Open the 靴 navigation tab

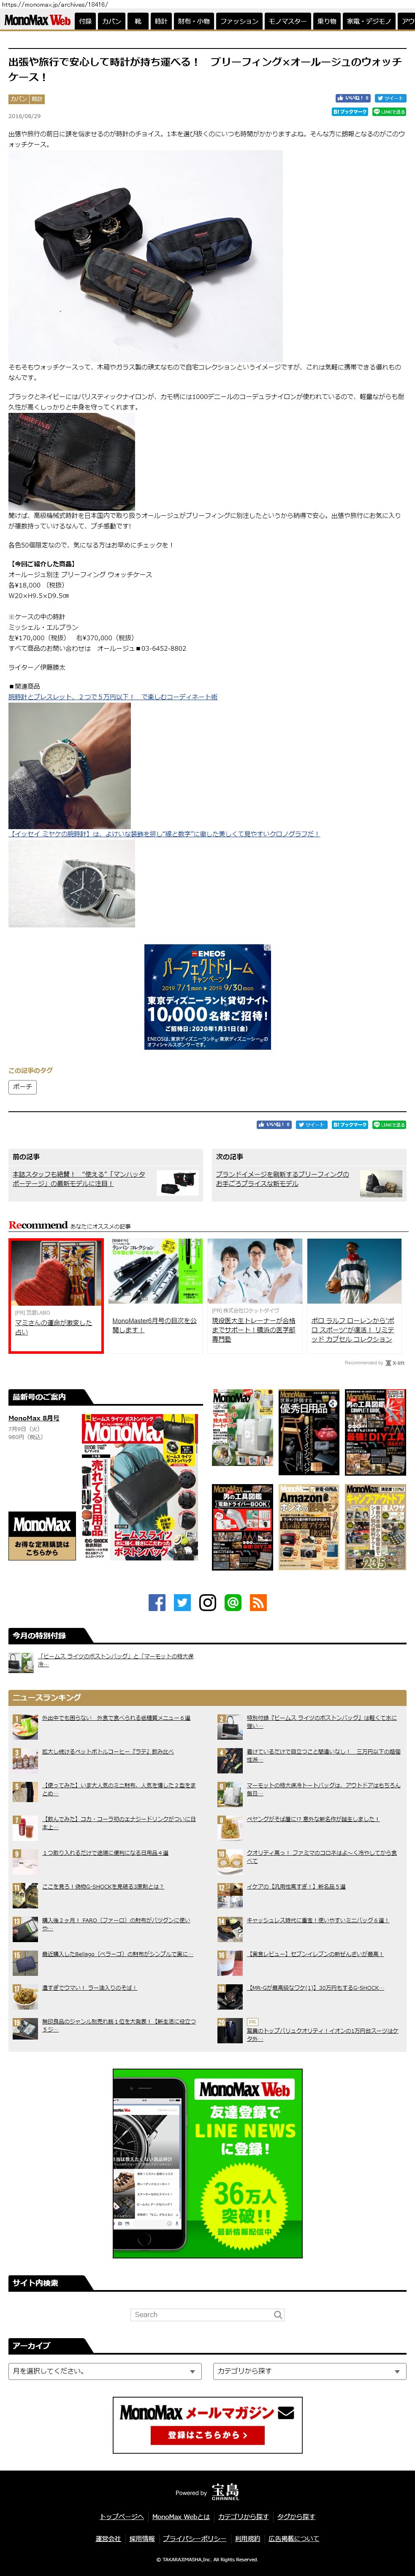[138, 21]
